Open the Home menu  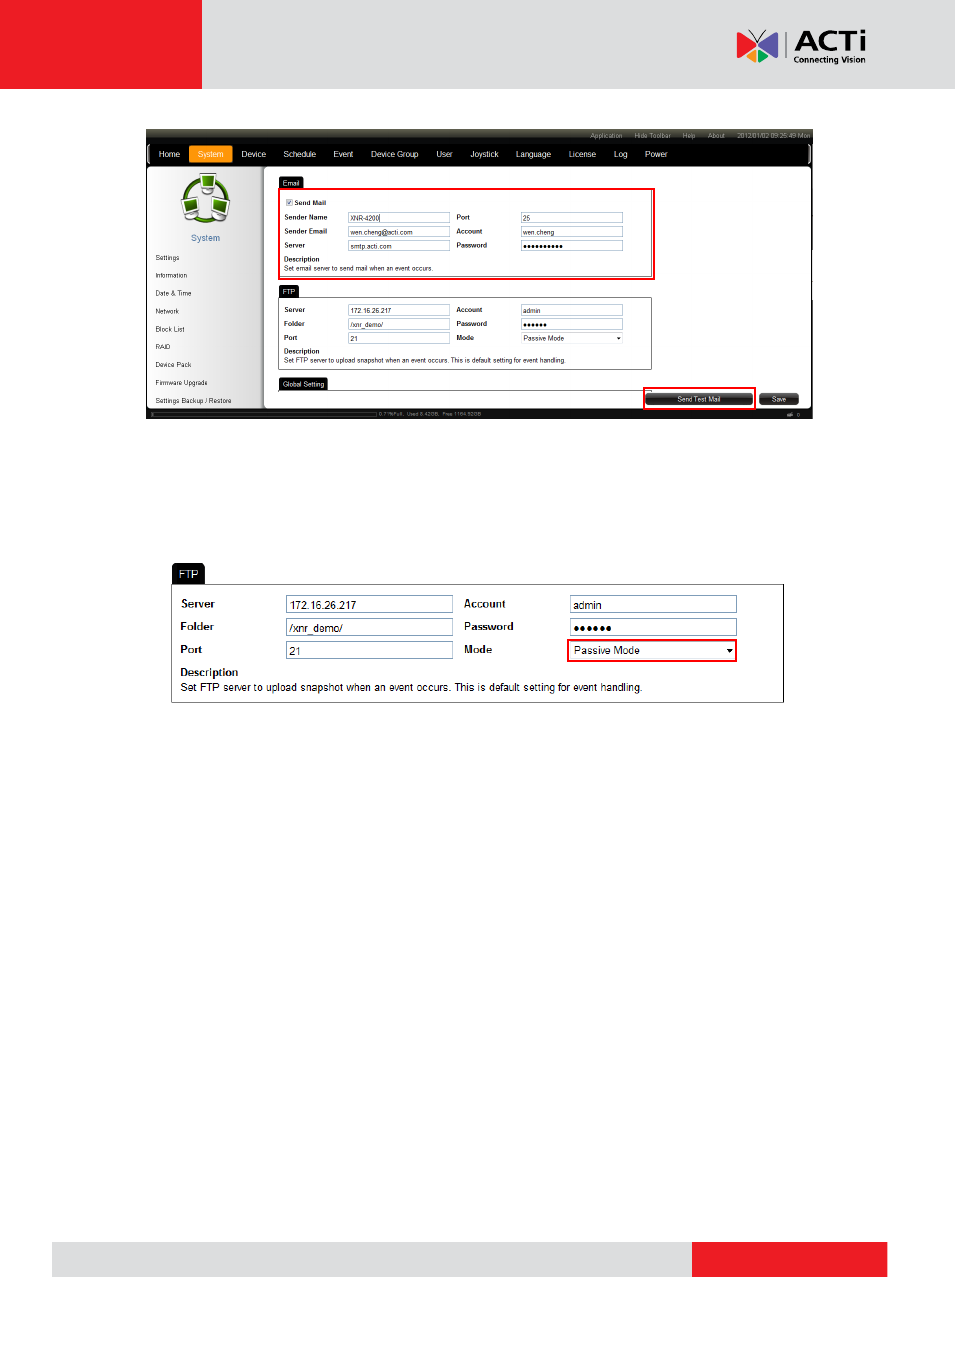(169, 154)
